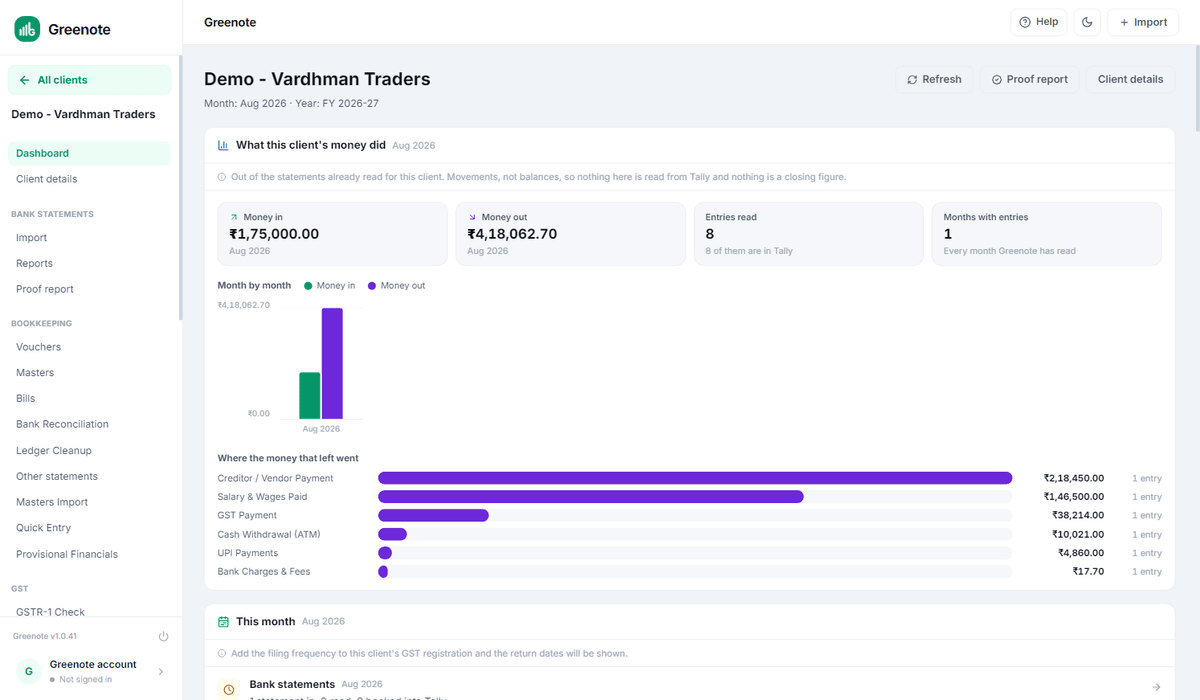Screen dimensions: 1200x700
Task: Click the UPI Payments label
Action: pos(248,553)
